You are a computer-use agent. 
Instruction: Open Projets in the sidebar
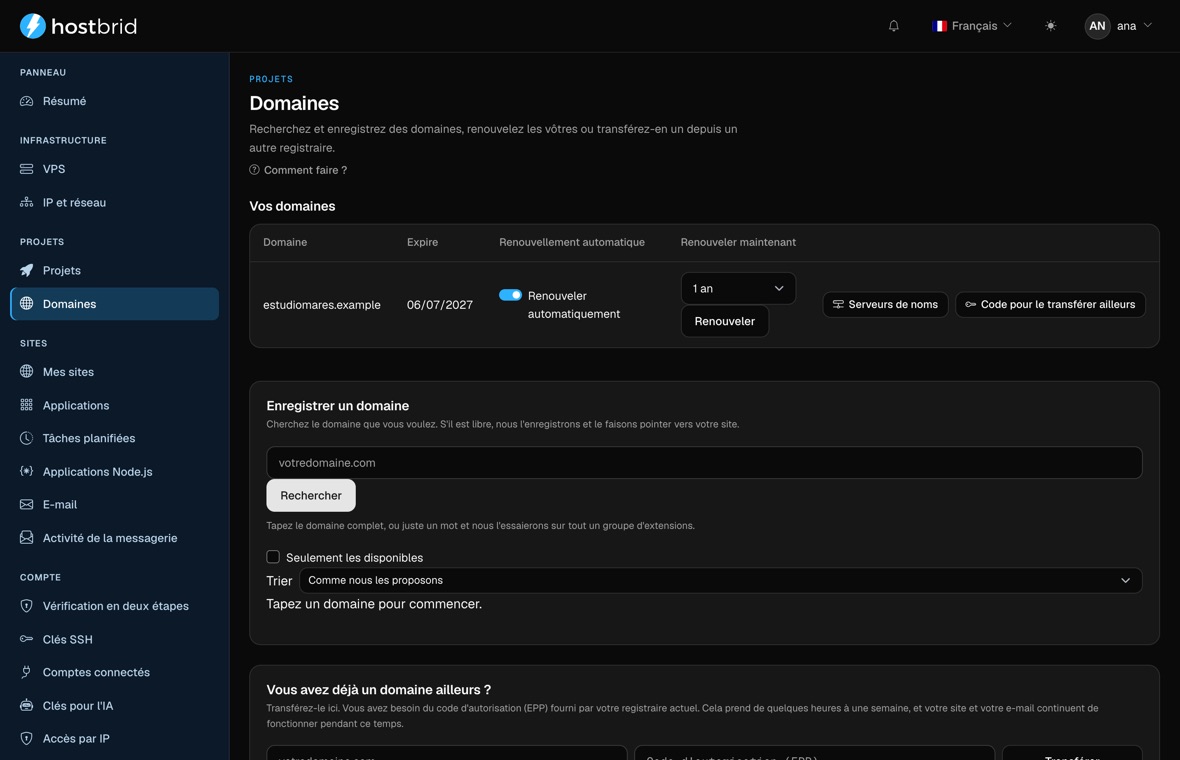tap(114, 270)
